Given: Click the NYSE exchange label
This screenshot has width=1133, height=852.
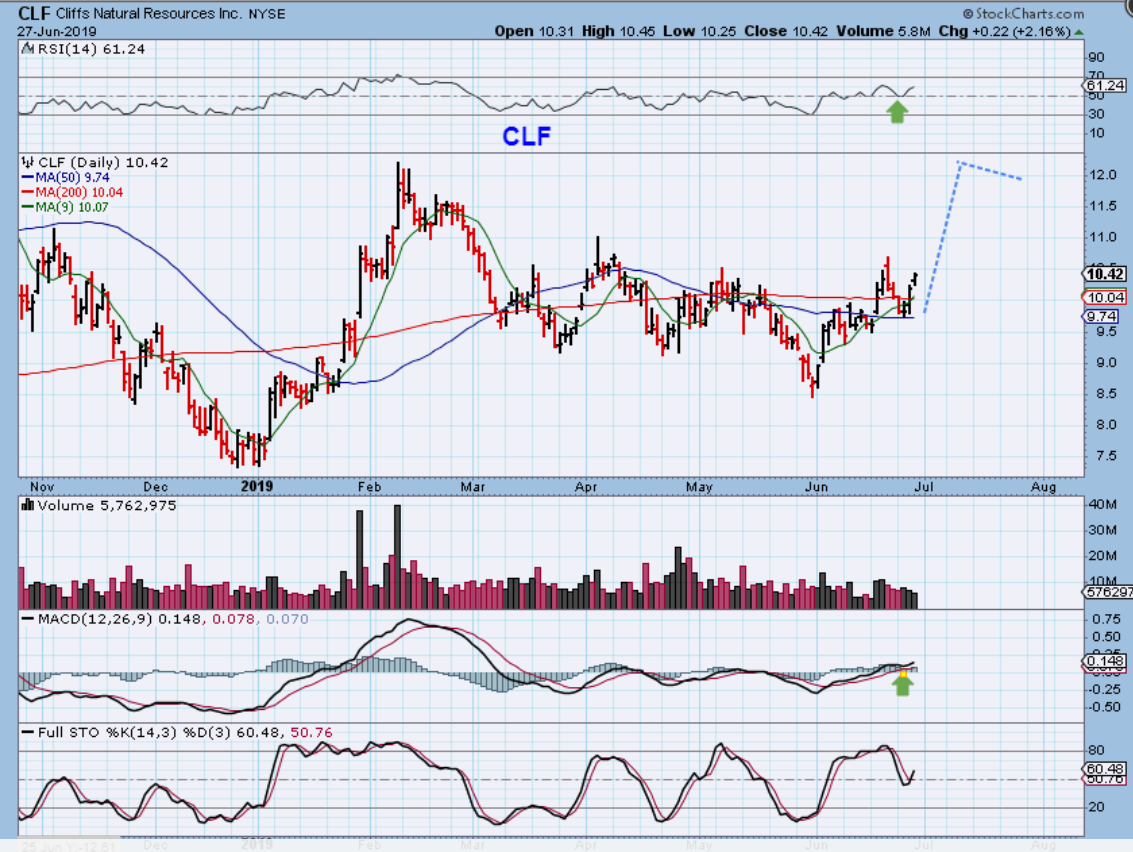Looking at the screenshot, I should pyautogui.click(x=267, y=14).
